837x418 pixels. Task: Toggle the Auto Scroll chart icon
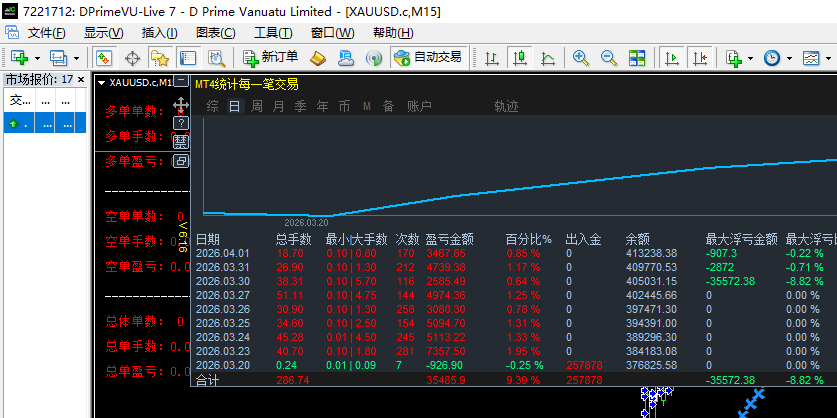pos(672,58)
